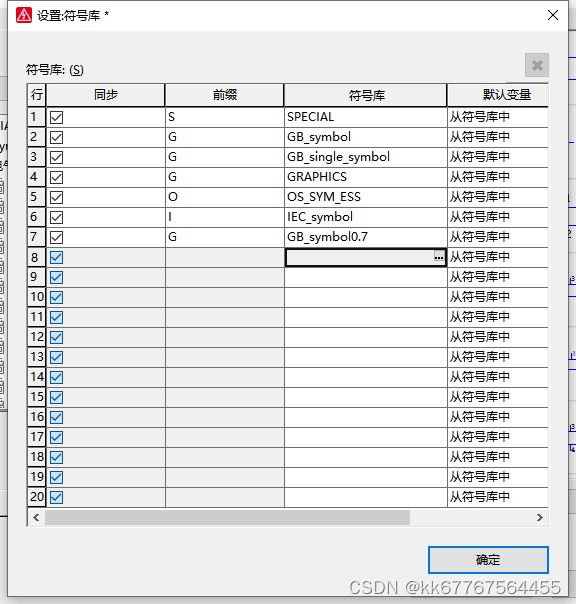Viewport: 576px width, 604px height.
Task: Select the GB_single_symbol library cell
Action: tap(366, 157)
